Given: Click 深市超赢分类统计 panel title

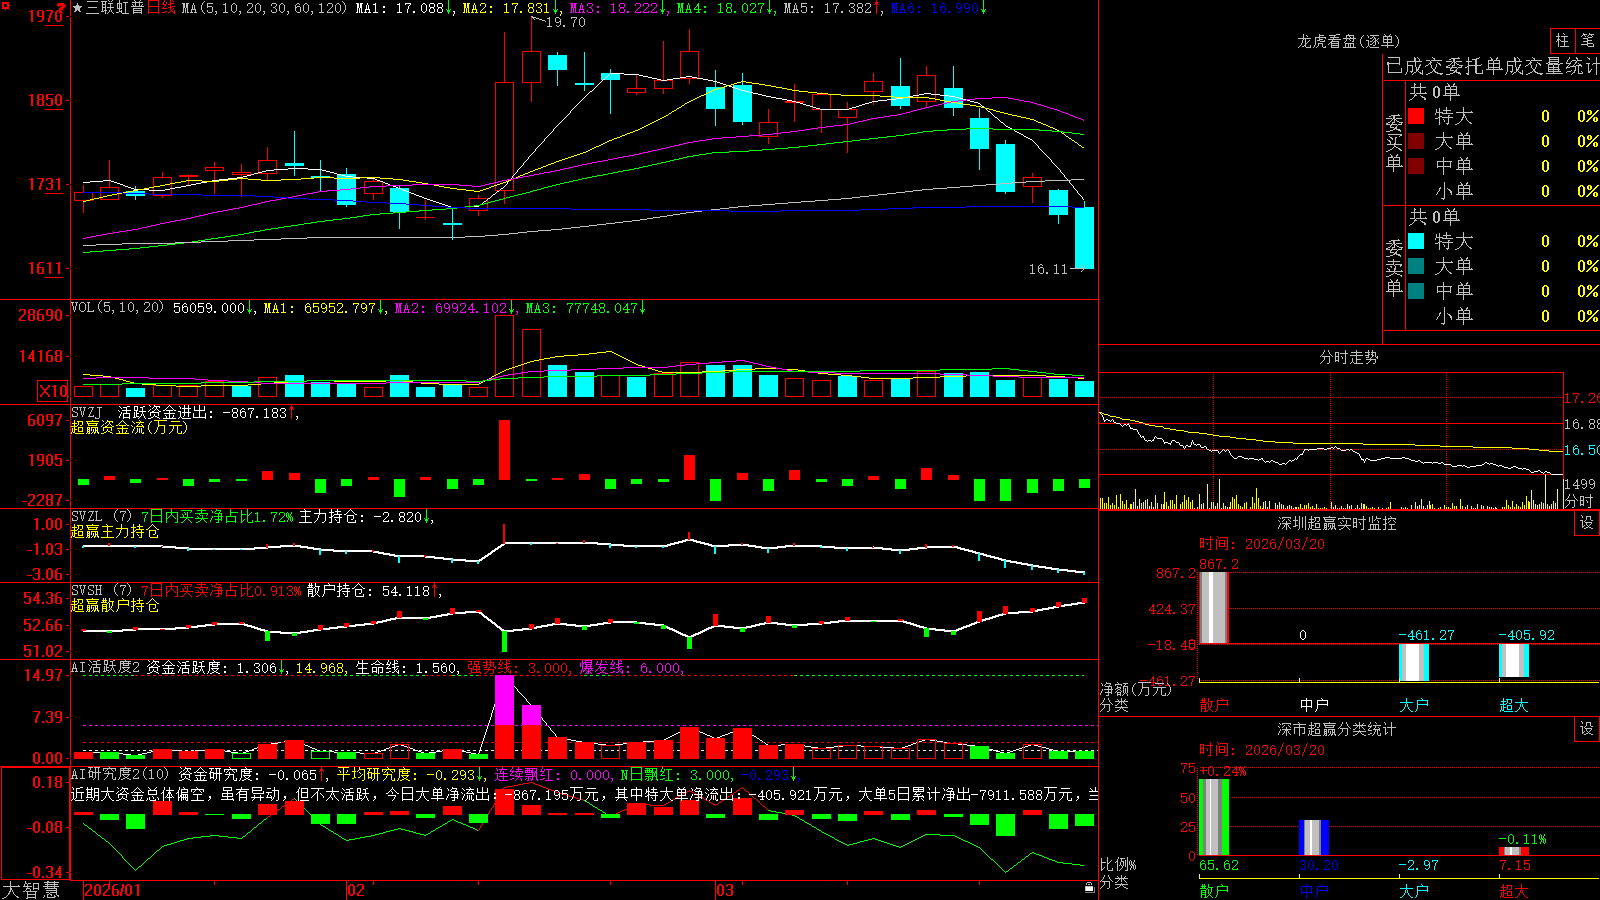Looking at the screenshot, I should click(1337, 729).
